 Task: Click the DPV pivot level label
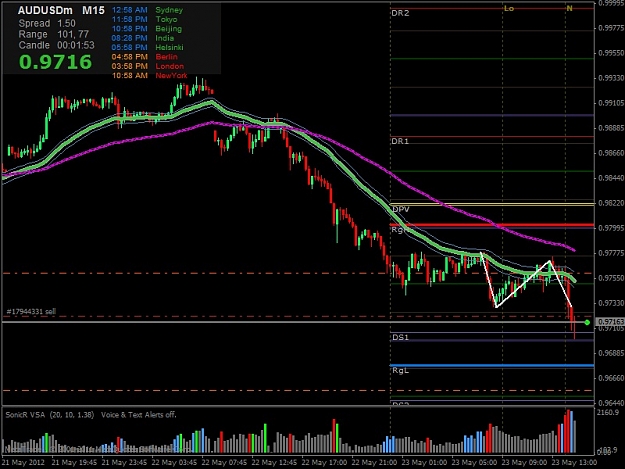(x=401, y=209)
